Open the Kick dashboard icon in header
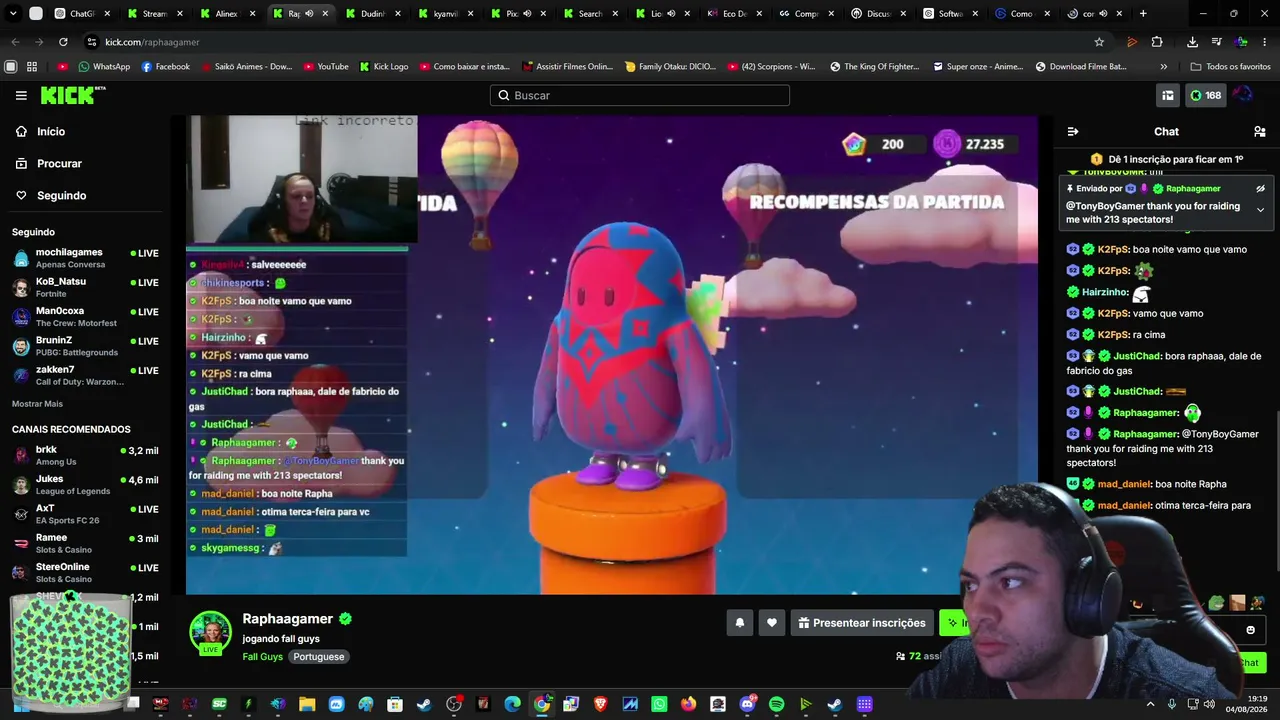Screen dimensions: 1280x720 (x=1167, y=95)
